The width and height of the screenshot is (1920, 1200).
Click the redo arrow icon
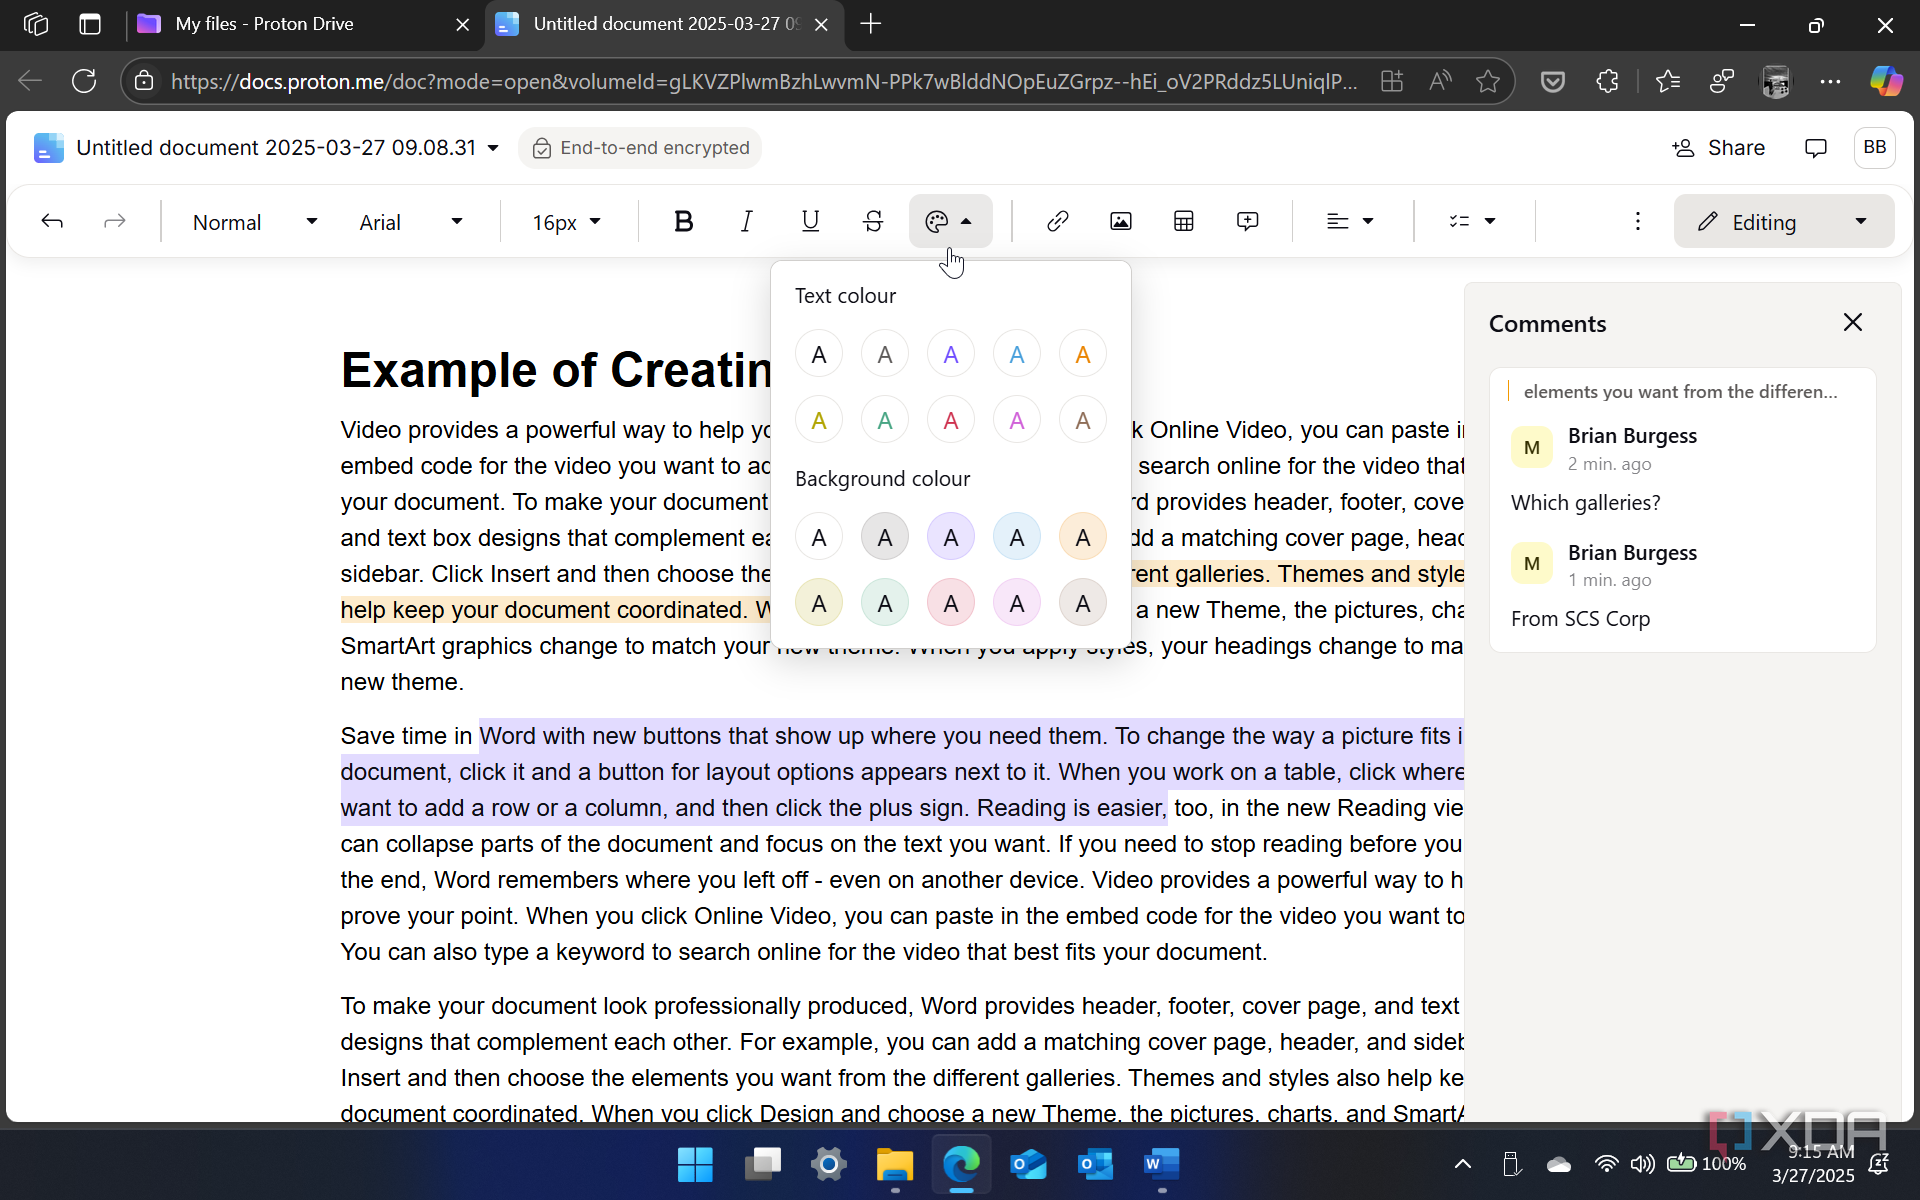point(115,222)
